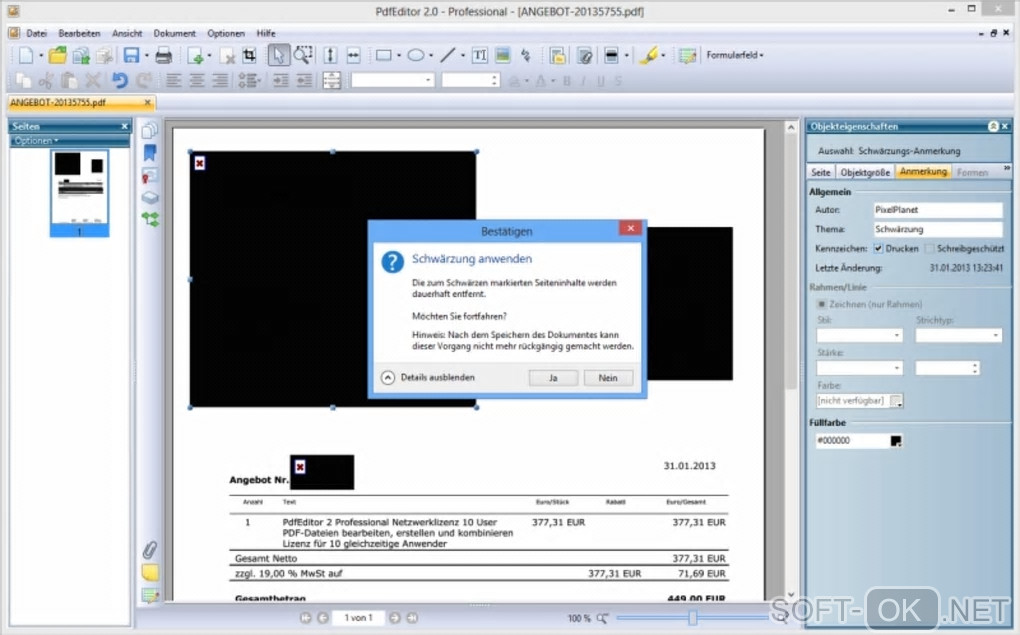Viewport: 1020px width, 635px height.
Task: Expand highlighter tool dropdown arrow
Action: [x=664, y=55]
